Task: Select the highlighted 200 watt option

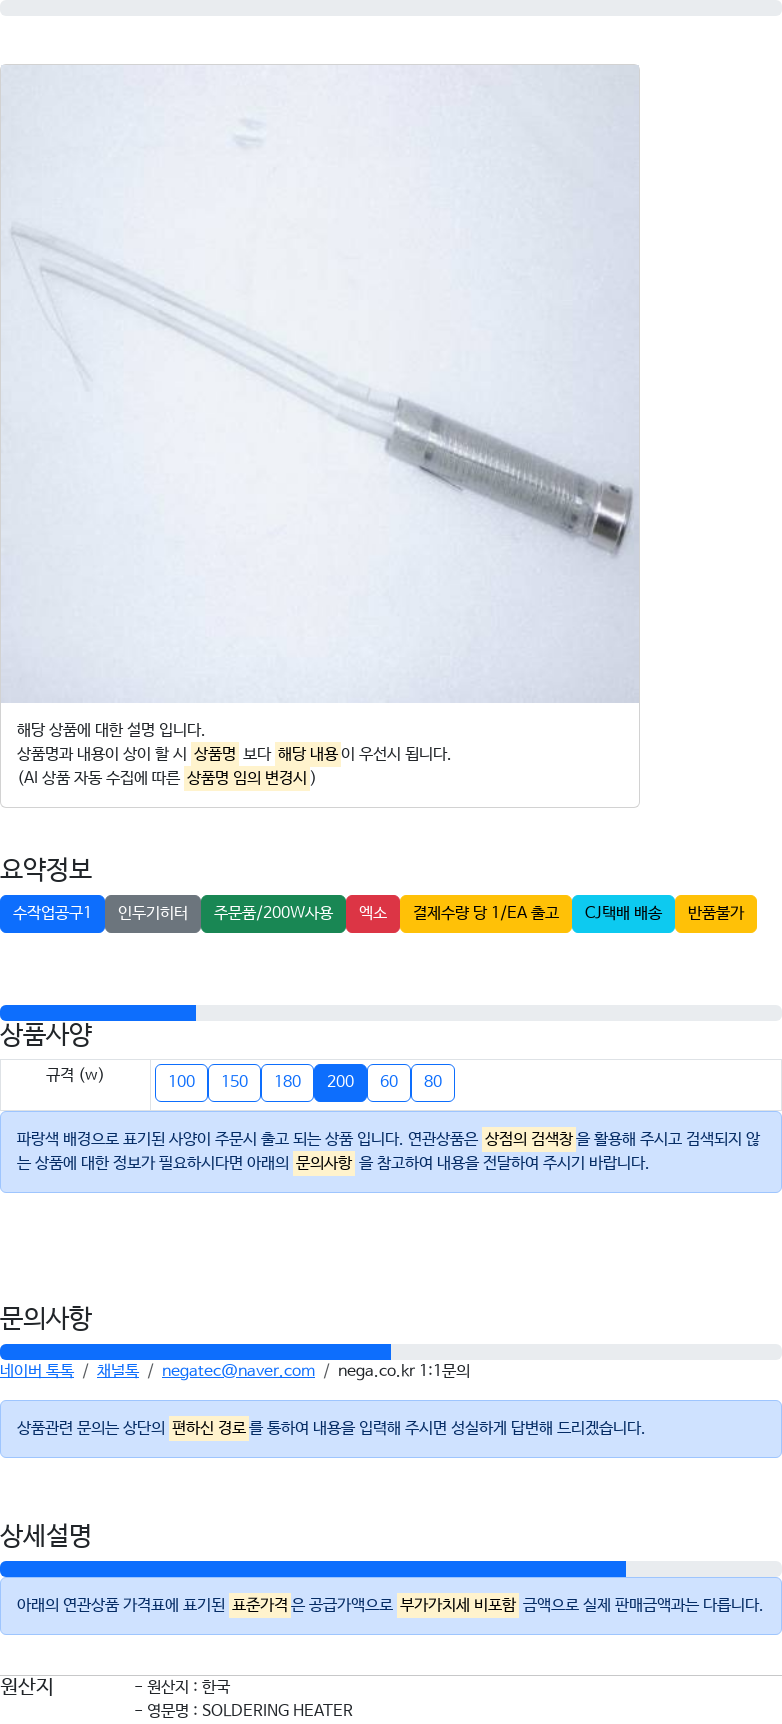Action: (x=340, y=1082)
